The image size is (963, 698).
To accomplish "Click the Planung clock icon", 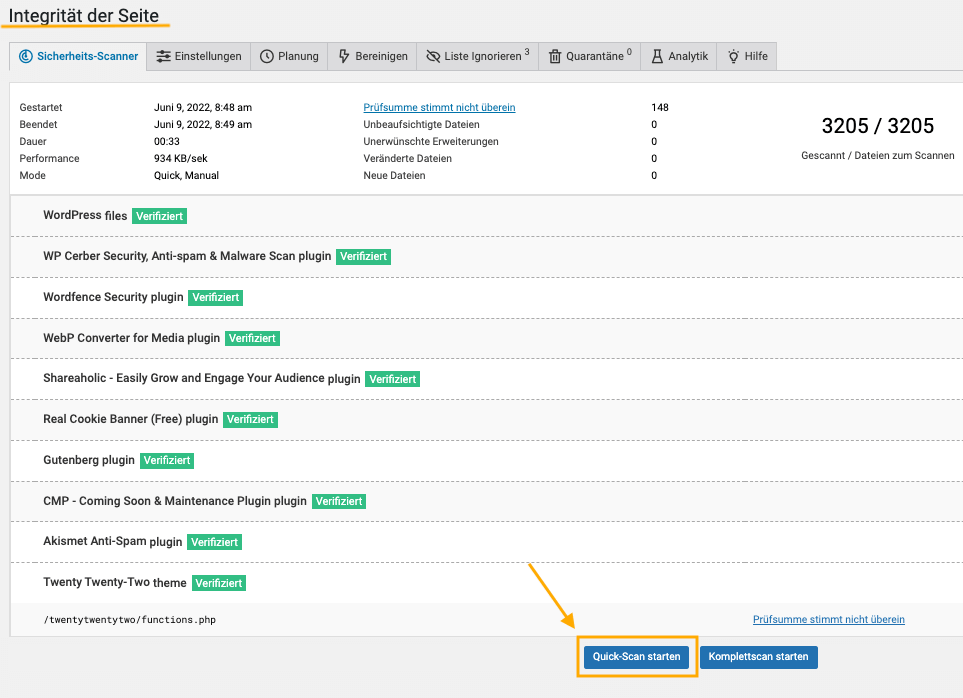I will click(x=267, y=56).
